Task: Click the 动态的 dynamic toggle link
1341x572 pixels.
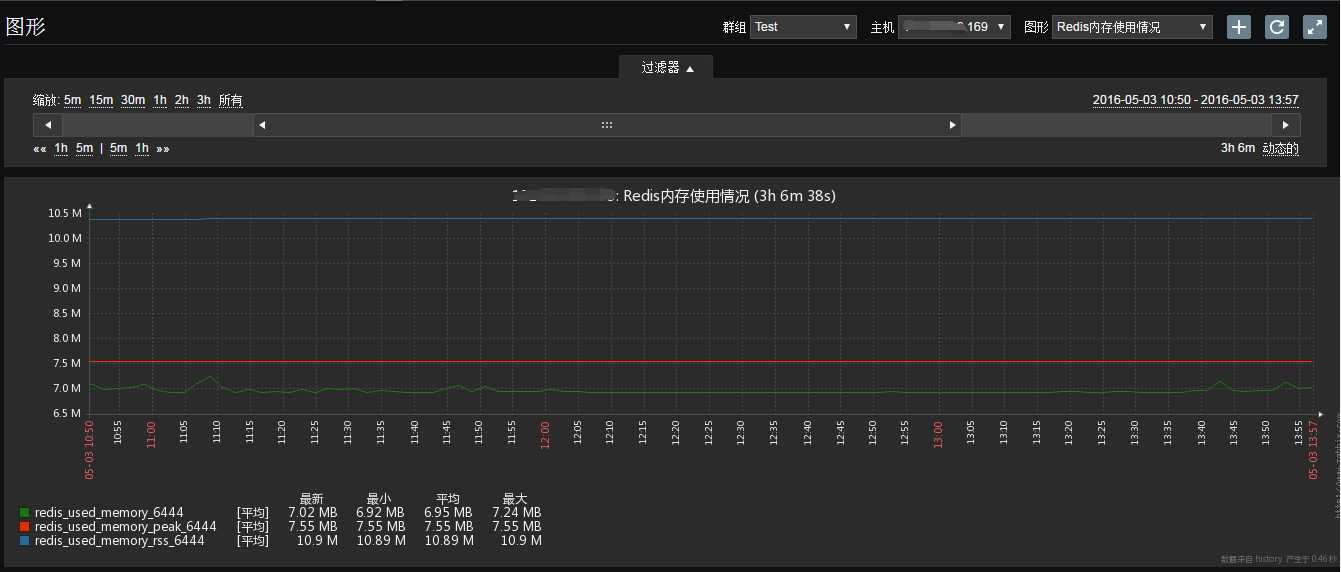Action: [x=1280, y=148]
